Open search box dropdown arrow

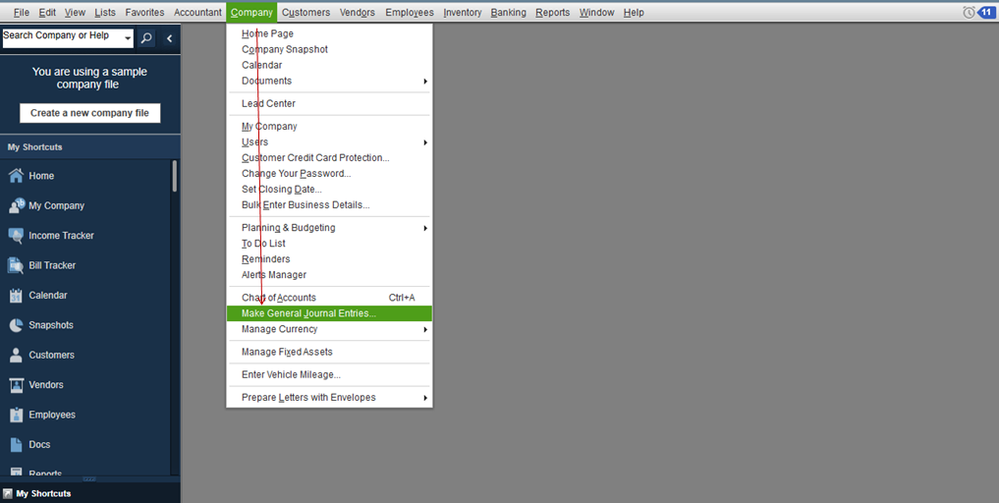[127, 39]
